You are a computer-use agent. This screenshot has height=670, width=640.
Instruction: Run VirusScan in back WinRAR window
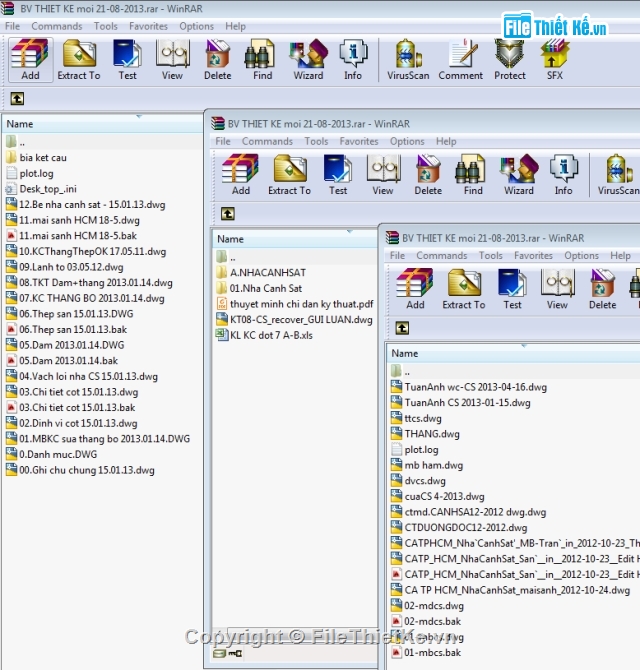click(x=408, y=59)
